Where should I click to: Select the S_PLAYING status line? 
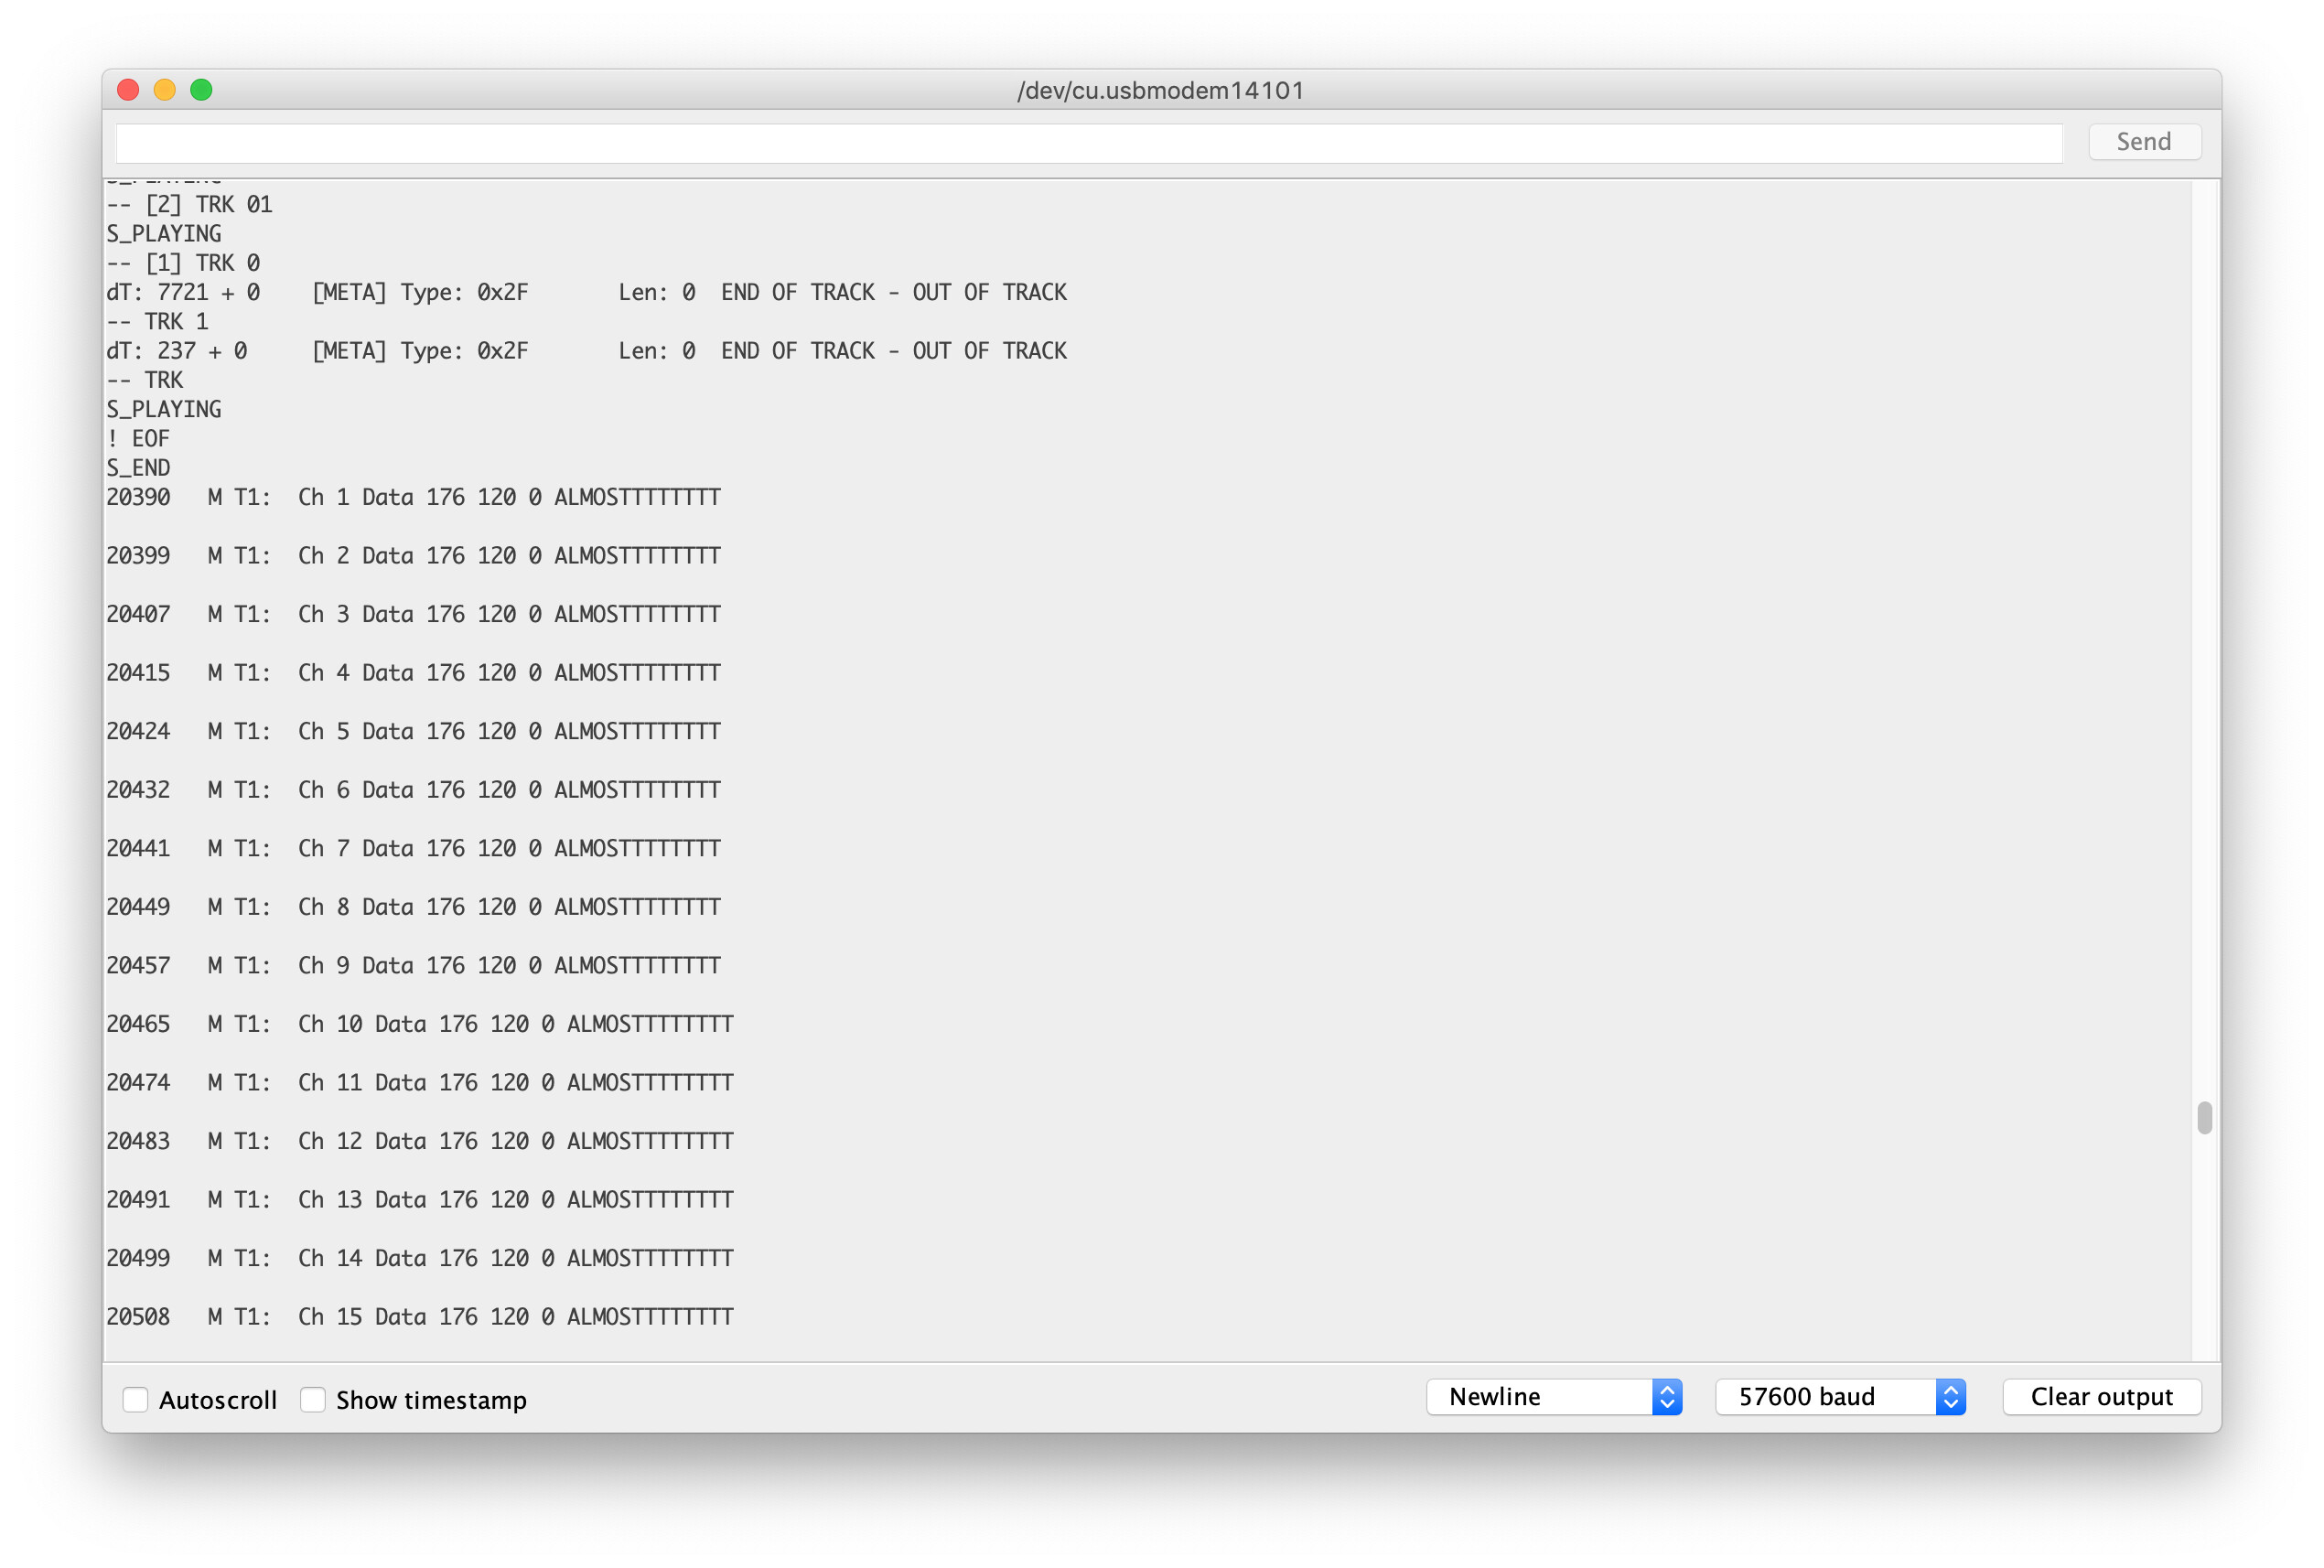[163, 233]
